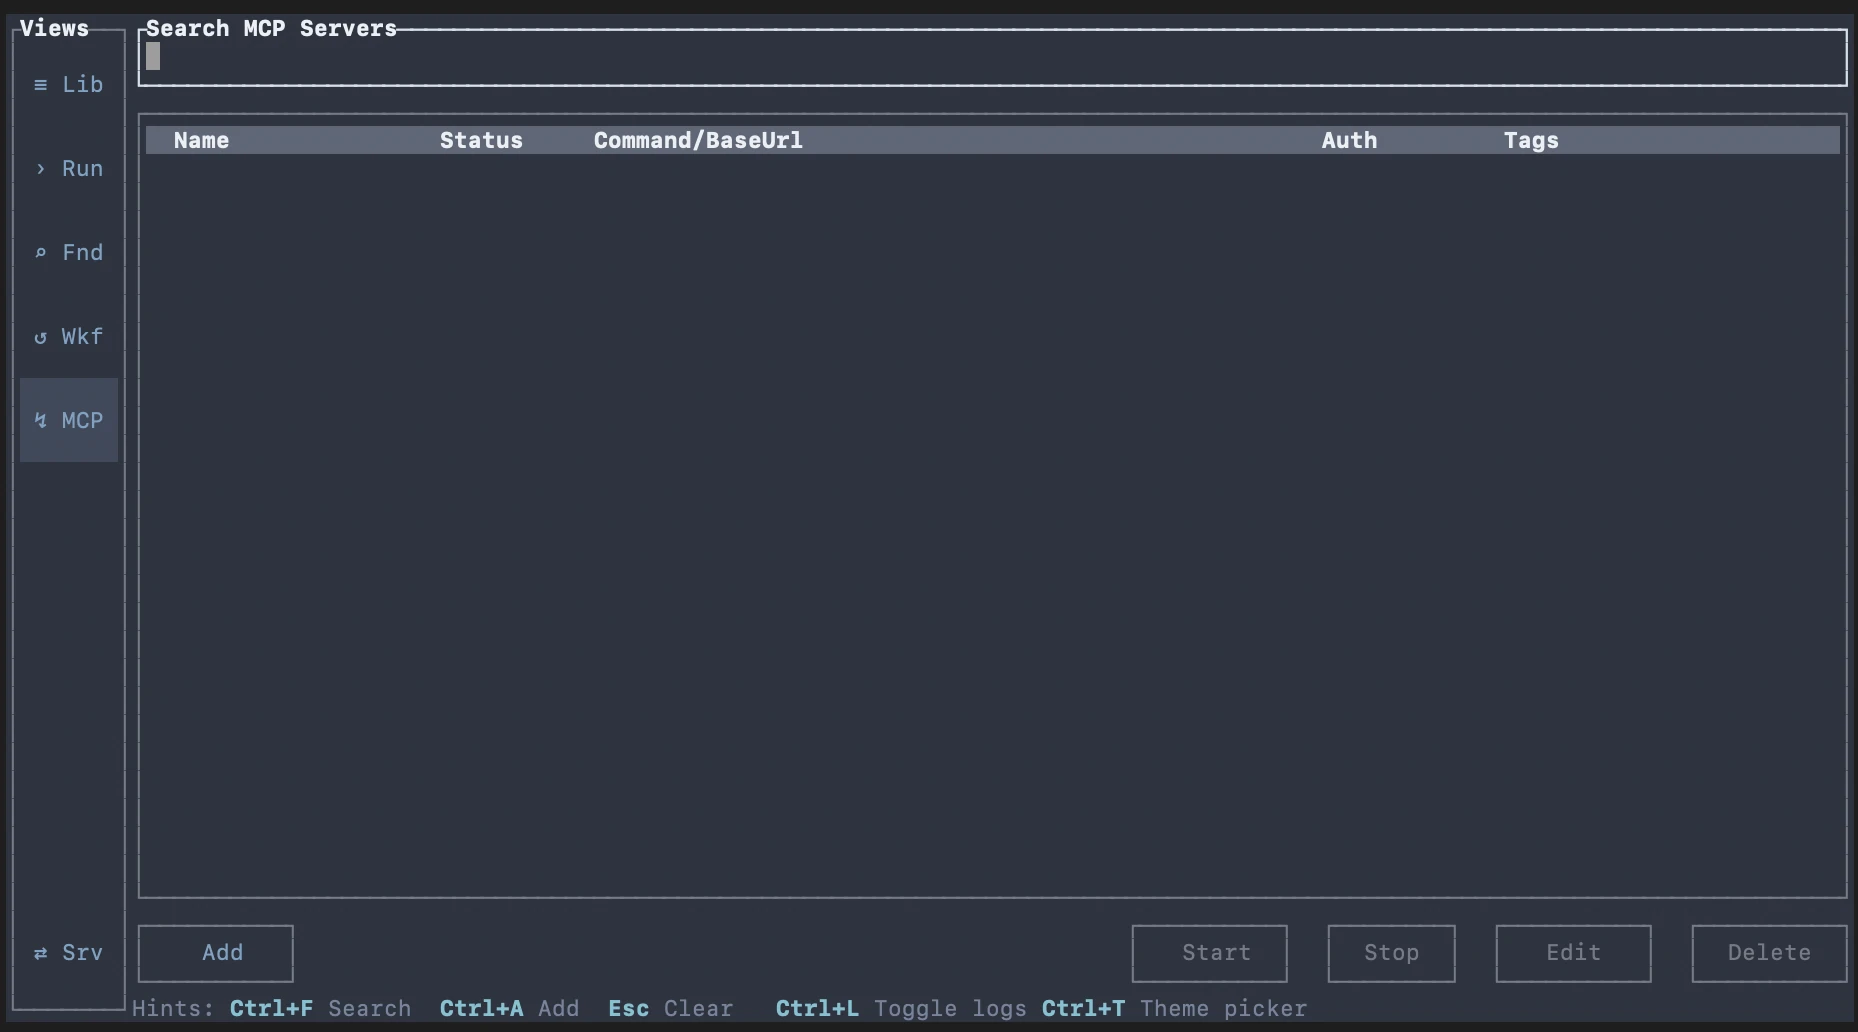Click the Theme picker hint text

pyautogui.click(x=1224, y=1008)
